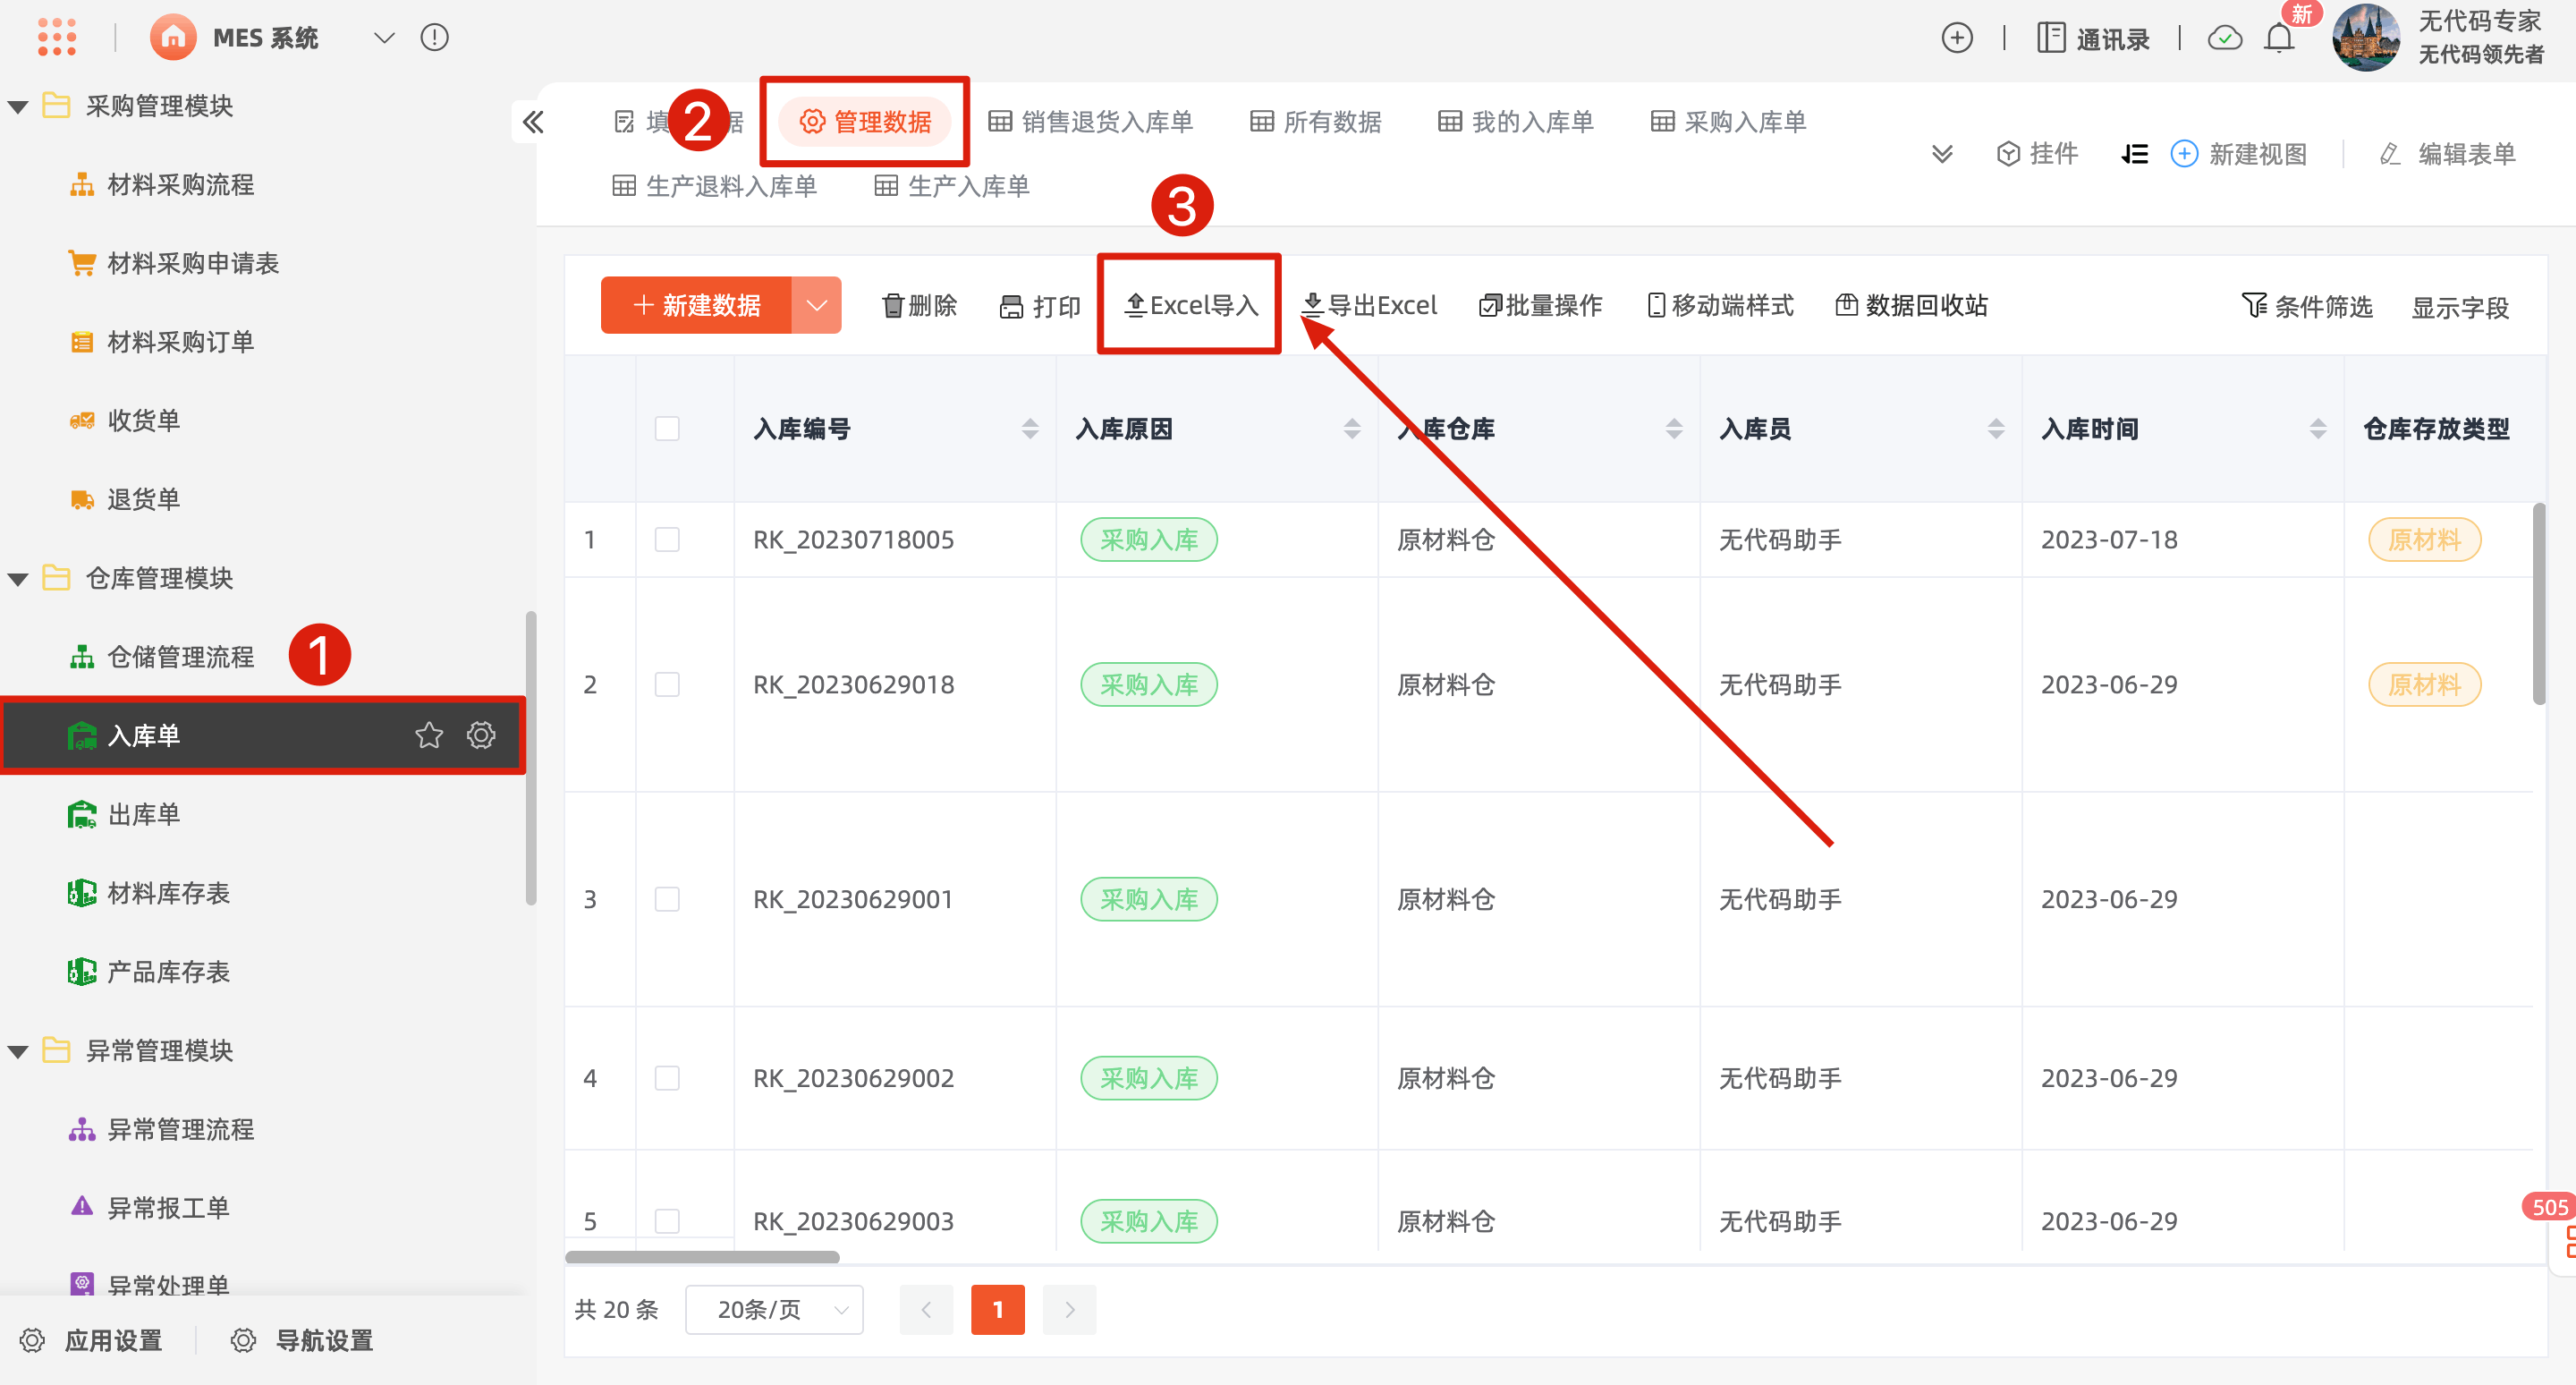Open the app grid launcher icon
2576x1385 pixels.
pos(57,37)
